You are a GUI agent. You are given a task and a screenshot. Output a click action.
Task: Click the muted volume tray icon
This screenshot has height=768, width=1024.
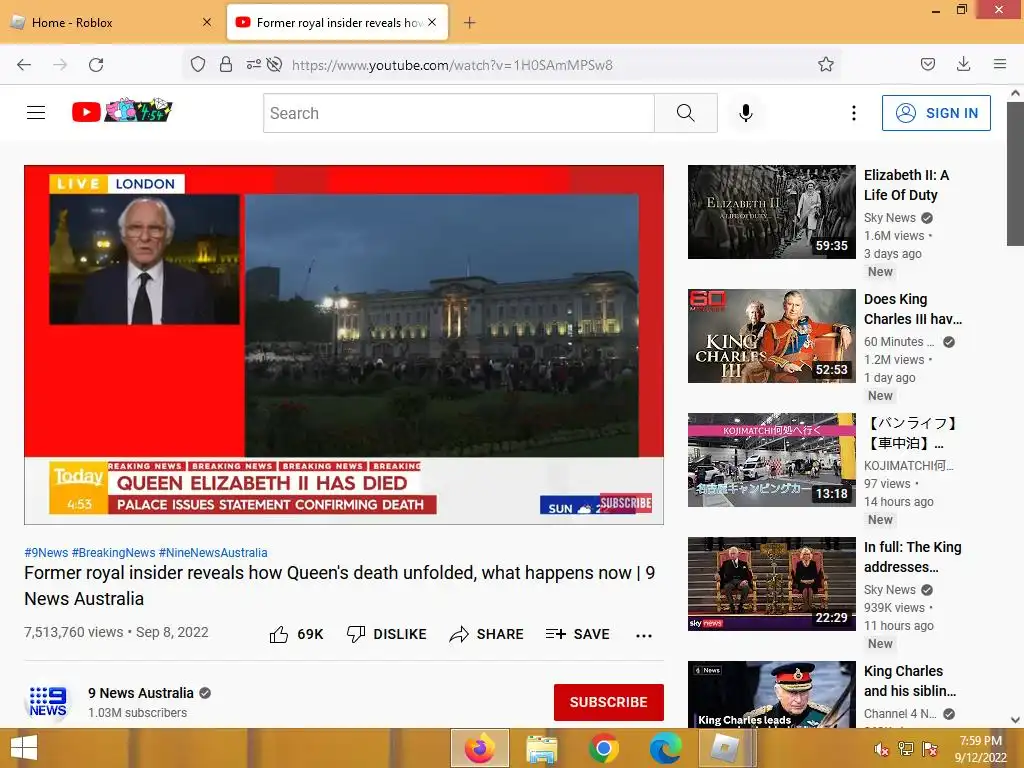881,749
